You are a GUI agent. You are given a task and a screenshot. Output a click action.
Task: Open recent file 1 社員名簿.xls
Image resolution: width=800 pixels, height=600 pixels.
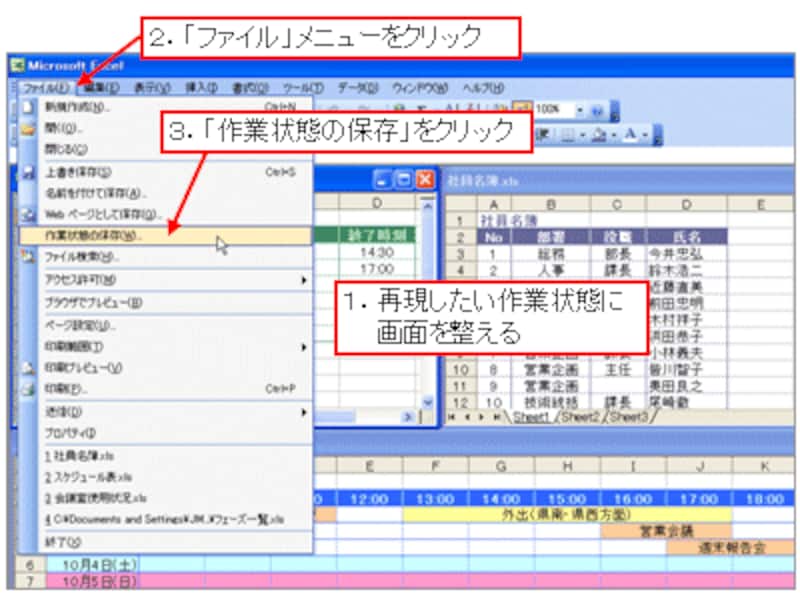tap(166, 456)
